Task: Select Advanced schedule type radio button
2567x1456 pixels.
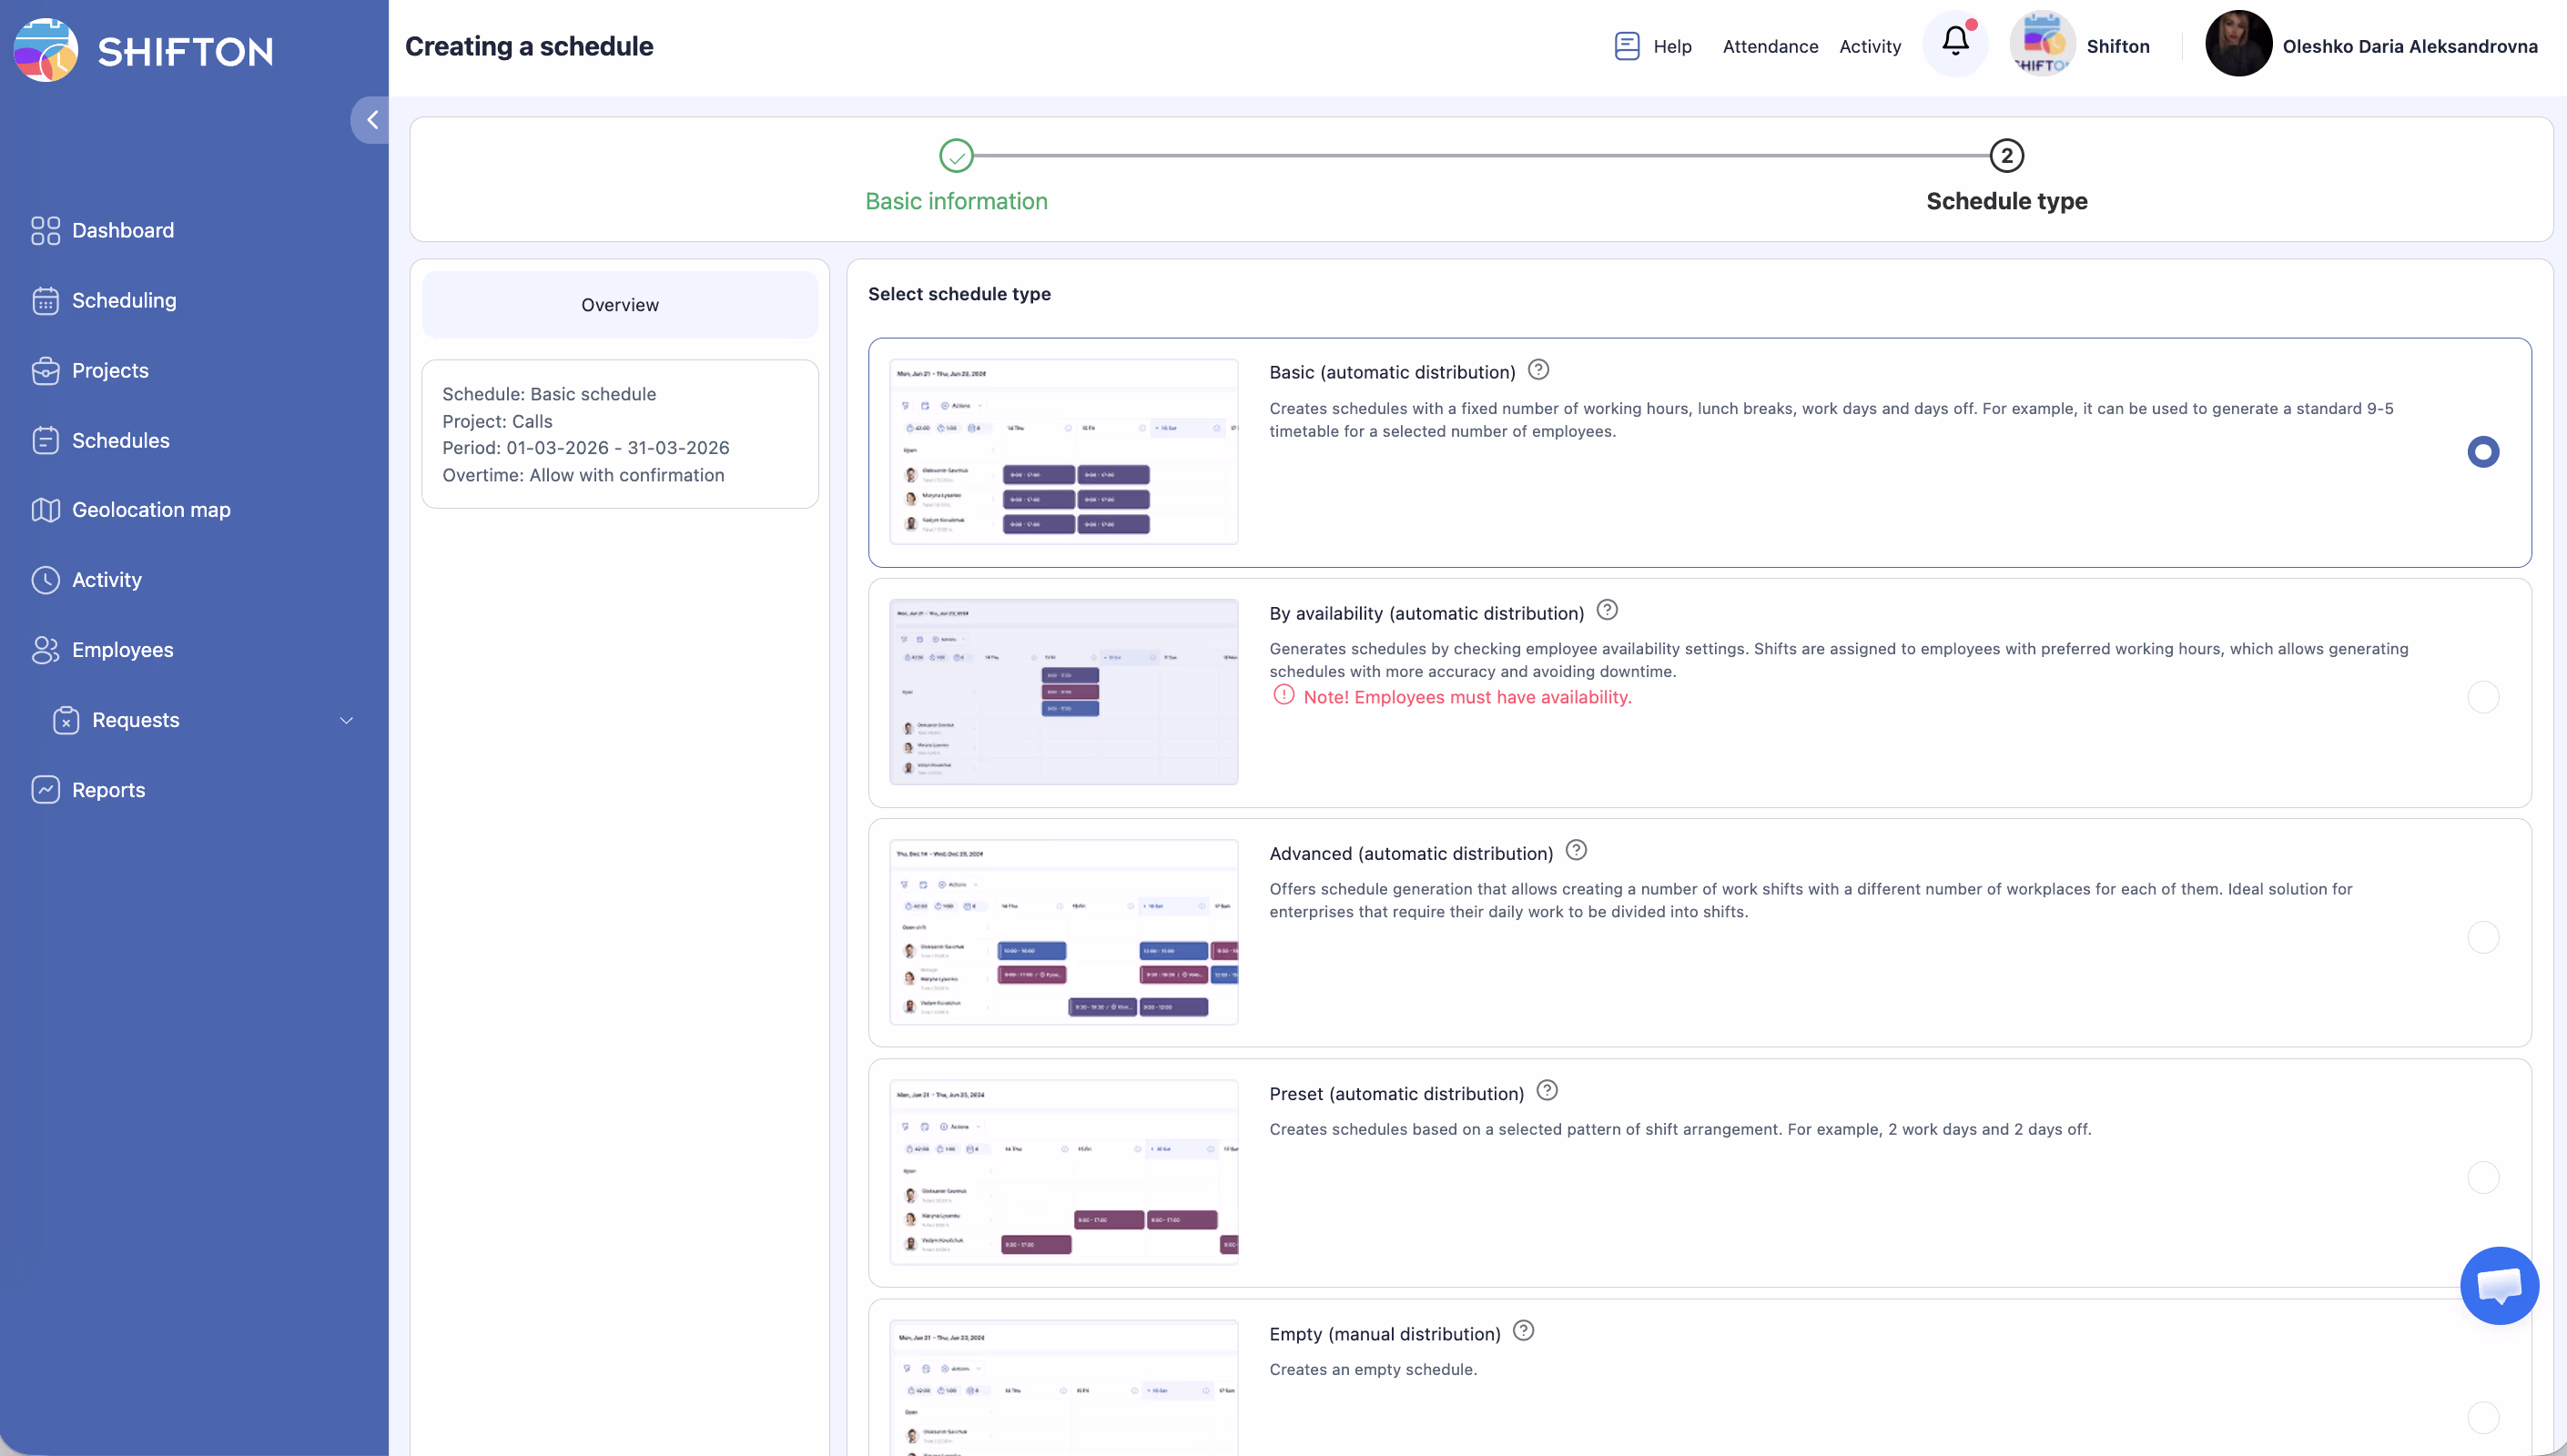Action: tap(2482, 937)
